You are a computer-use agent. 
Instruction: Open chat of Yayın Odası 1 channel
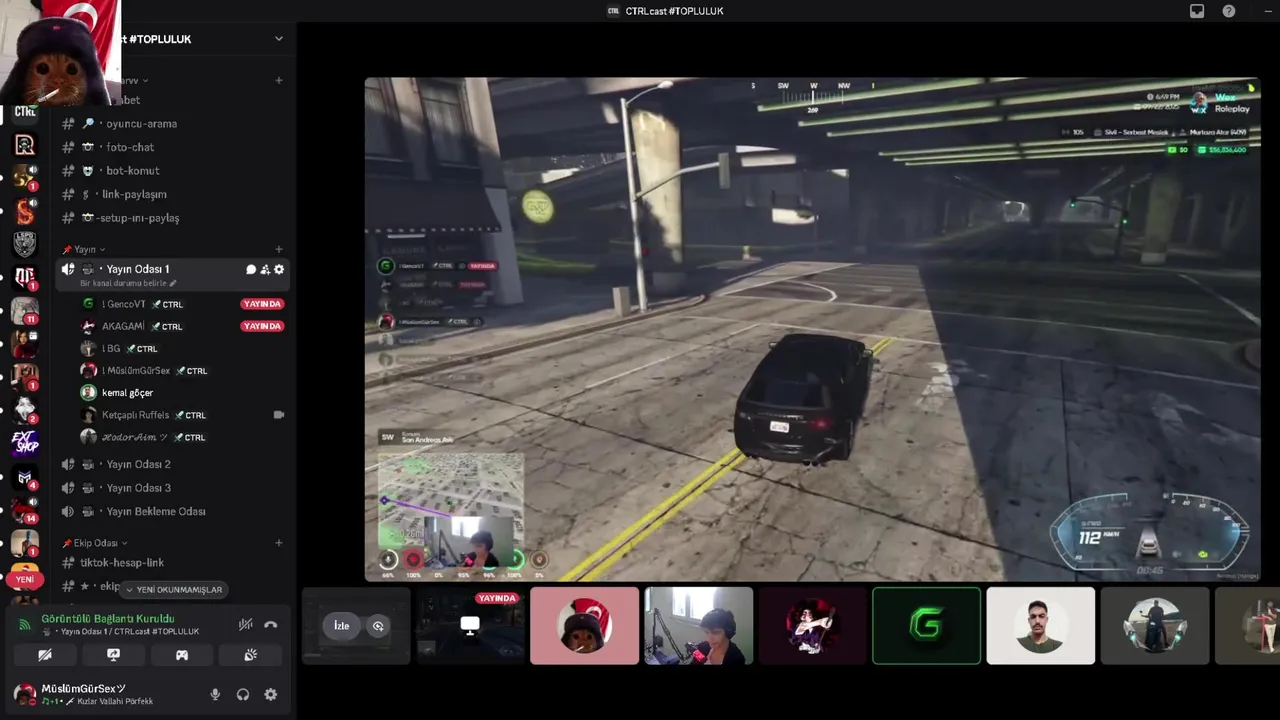251,269
